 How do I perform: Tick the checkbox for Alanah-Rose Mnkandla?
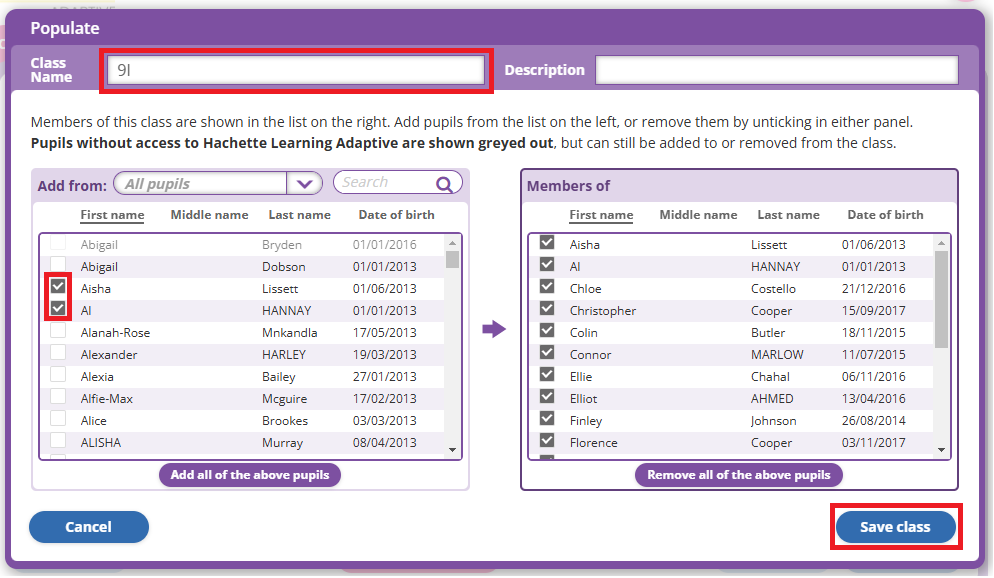click(x=58, y=331)
